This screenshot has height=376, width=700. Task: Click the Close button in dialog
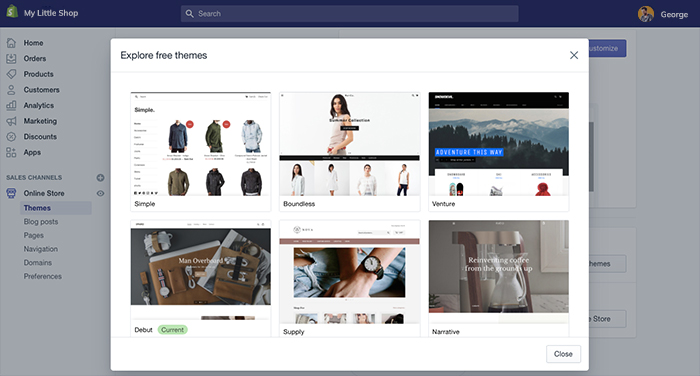[x=563, y=354]
